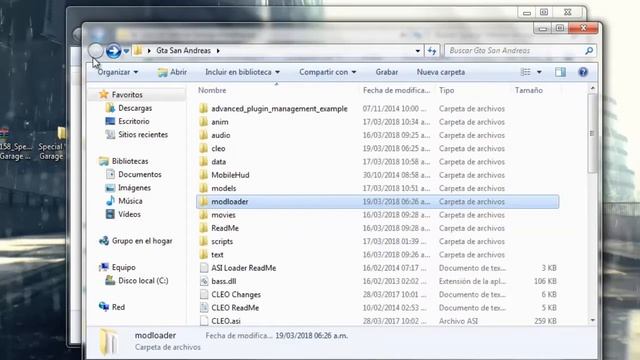Viewport: 640px width, 360px height.
Task: Select Equipo in the navigation pane
Action: [x=123, y=267]
